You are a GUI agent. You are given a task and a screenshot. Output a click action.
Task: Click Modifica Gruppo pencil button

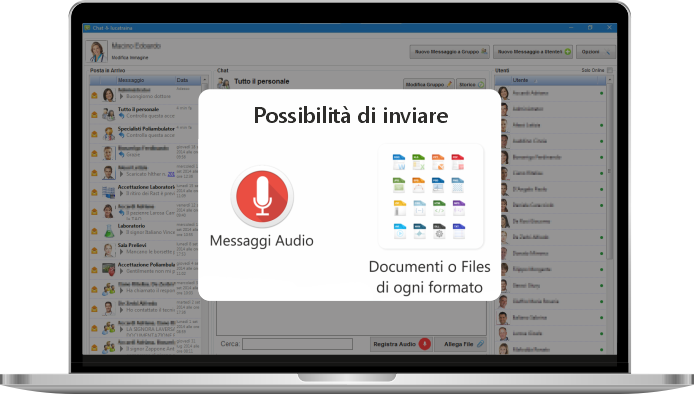click(x=428, y=84)
